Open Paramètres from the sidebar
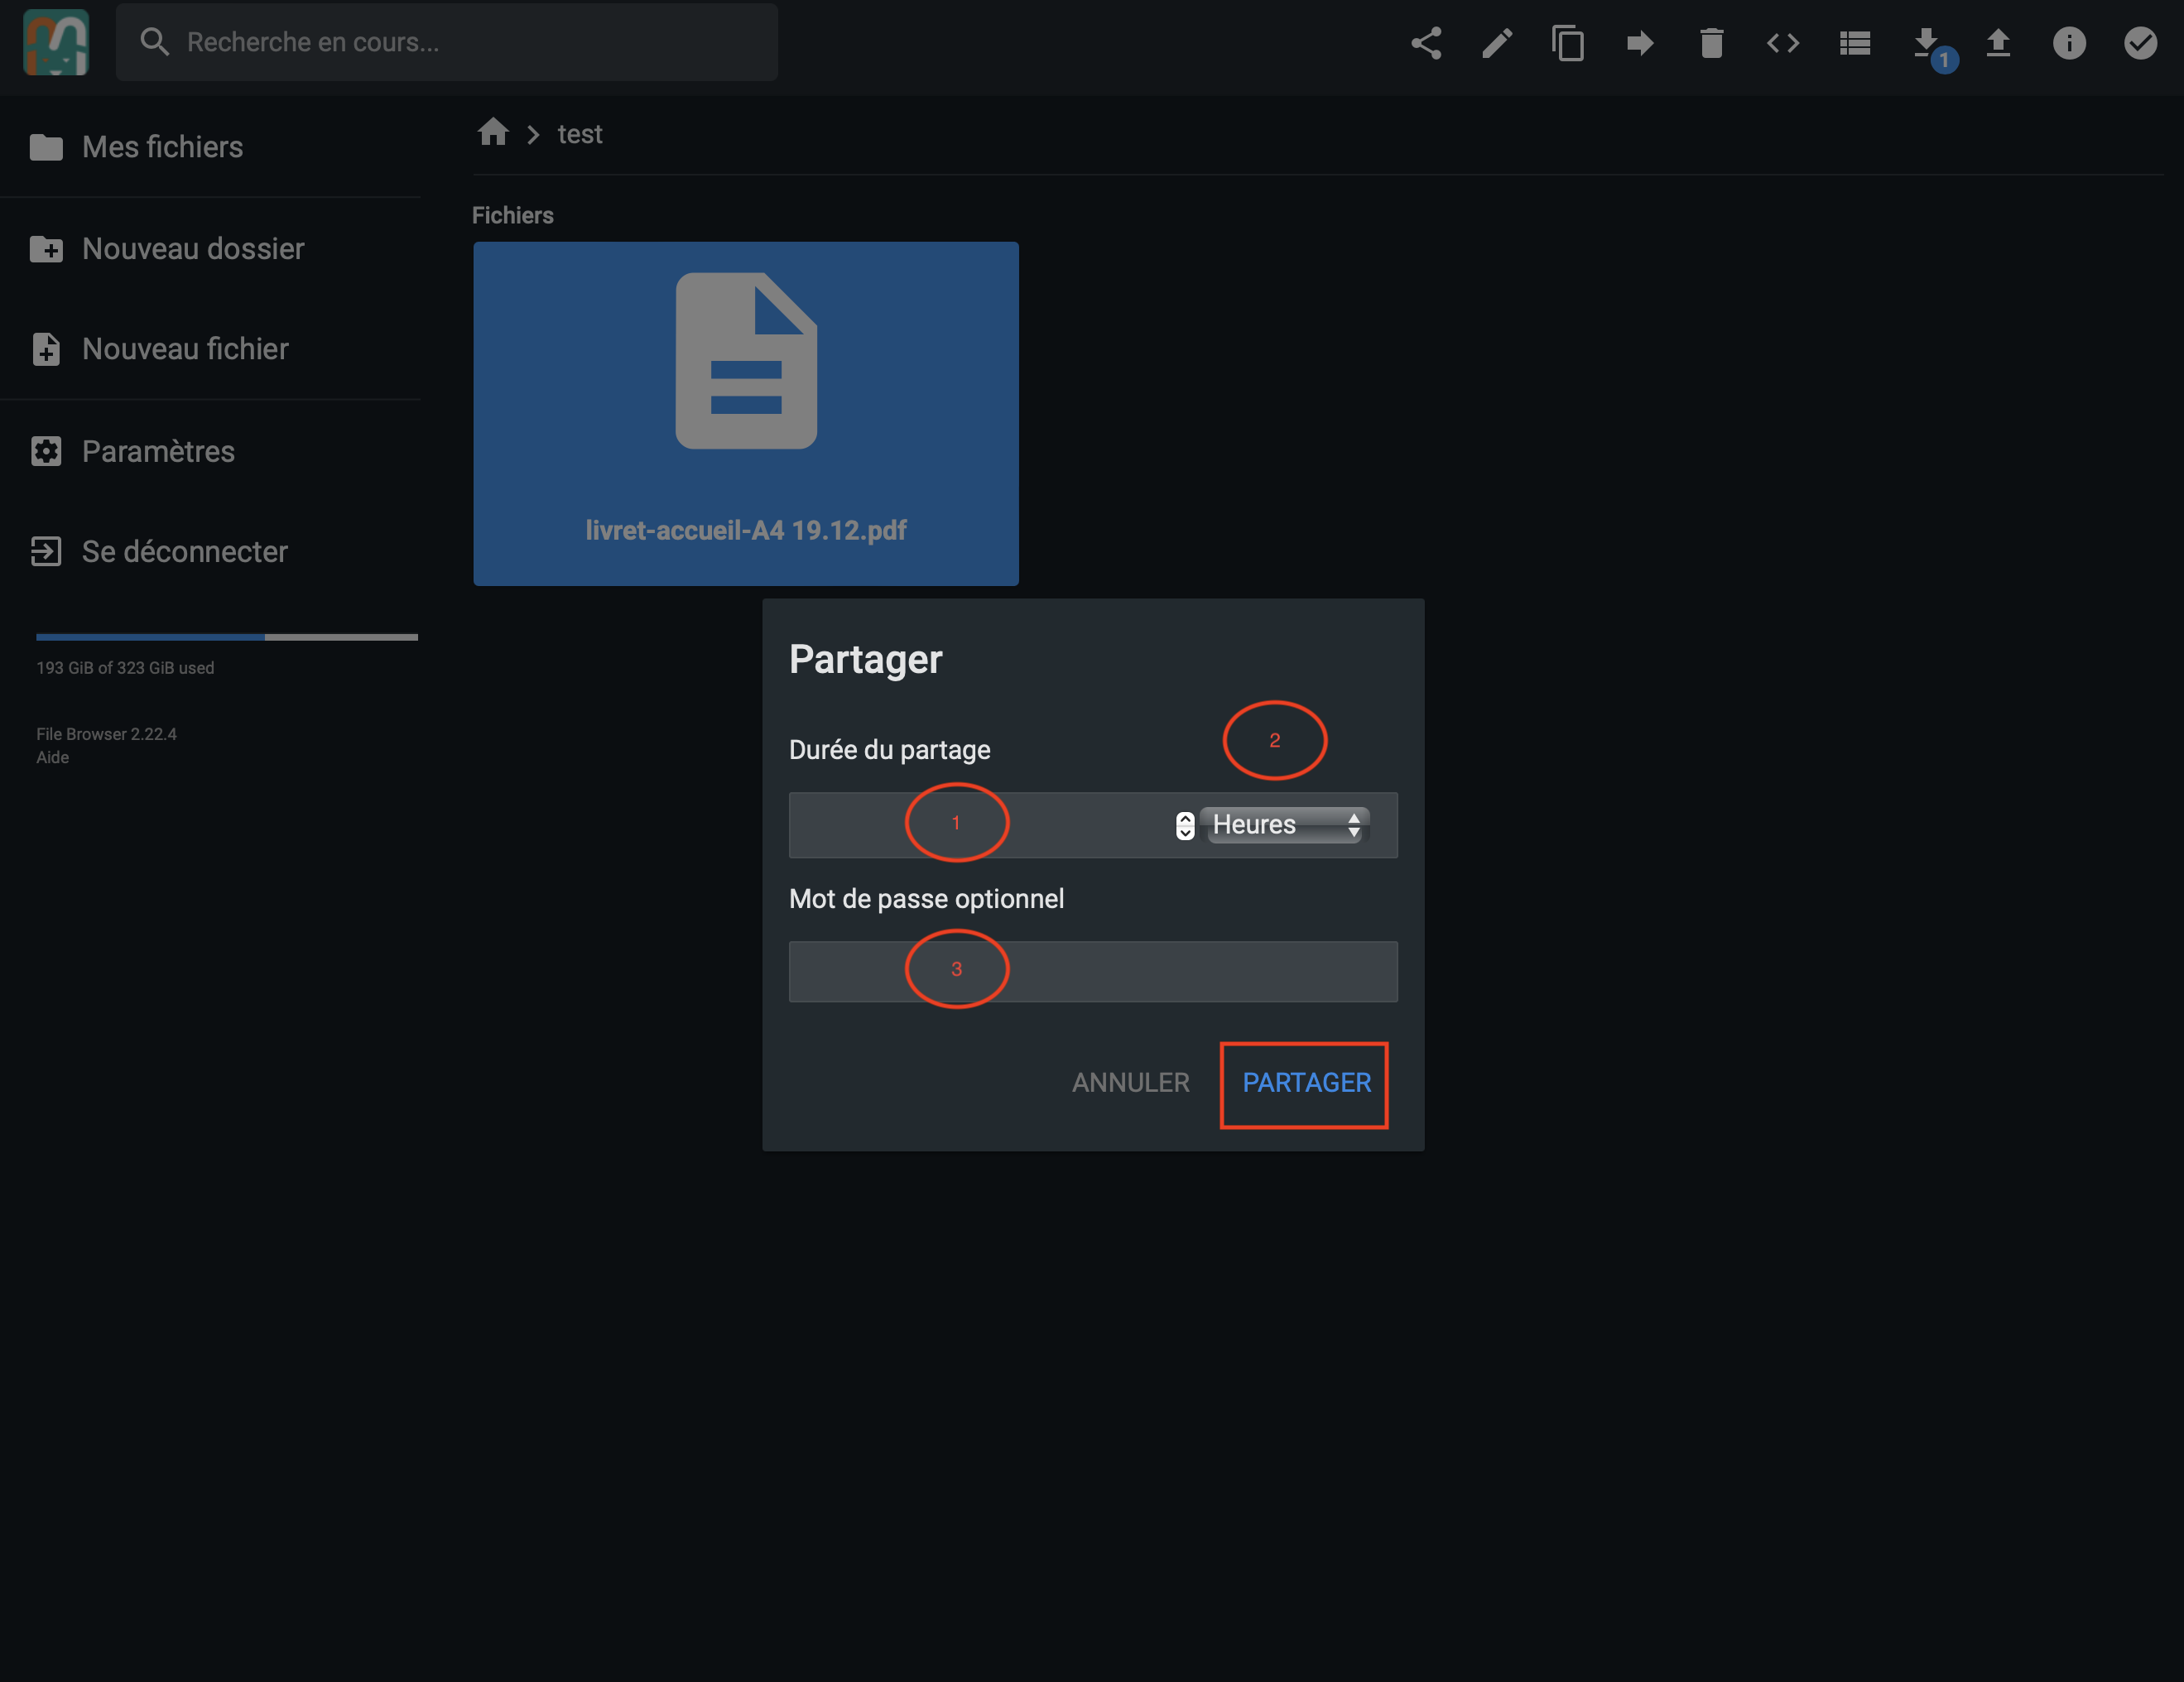 coord(158,451)
